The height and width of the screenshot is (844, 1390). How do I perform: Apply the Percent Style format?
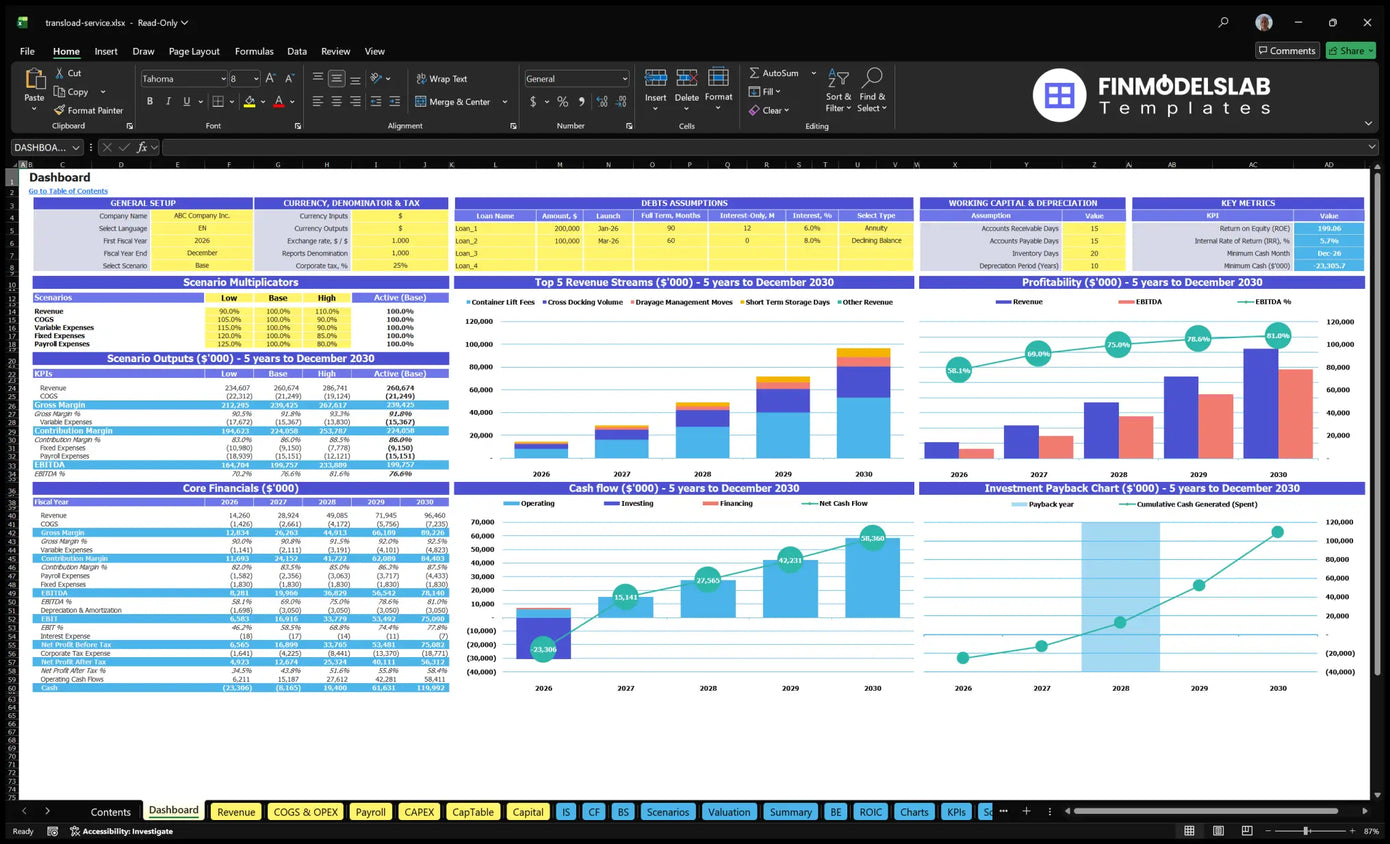563,101
